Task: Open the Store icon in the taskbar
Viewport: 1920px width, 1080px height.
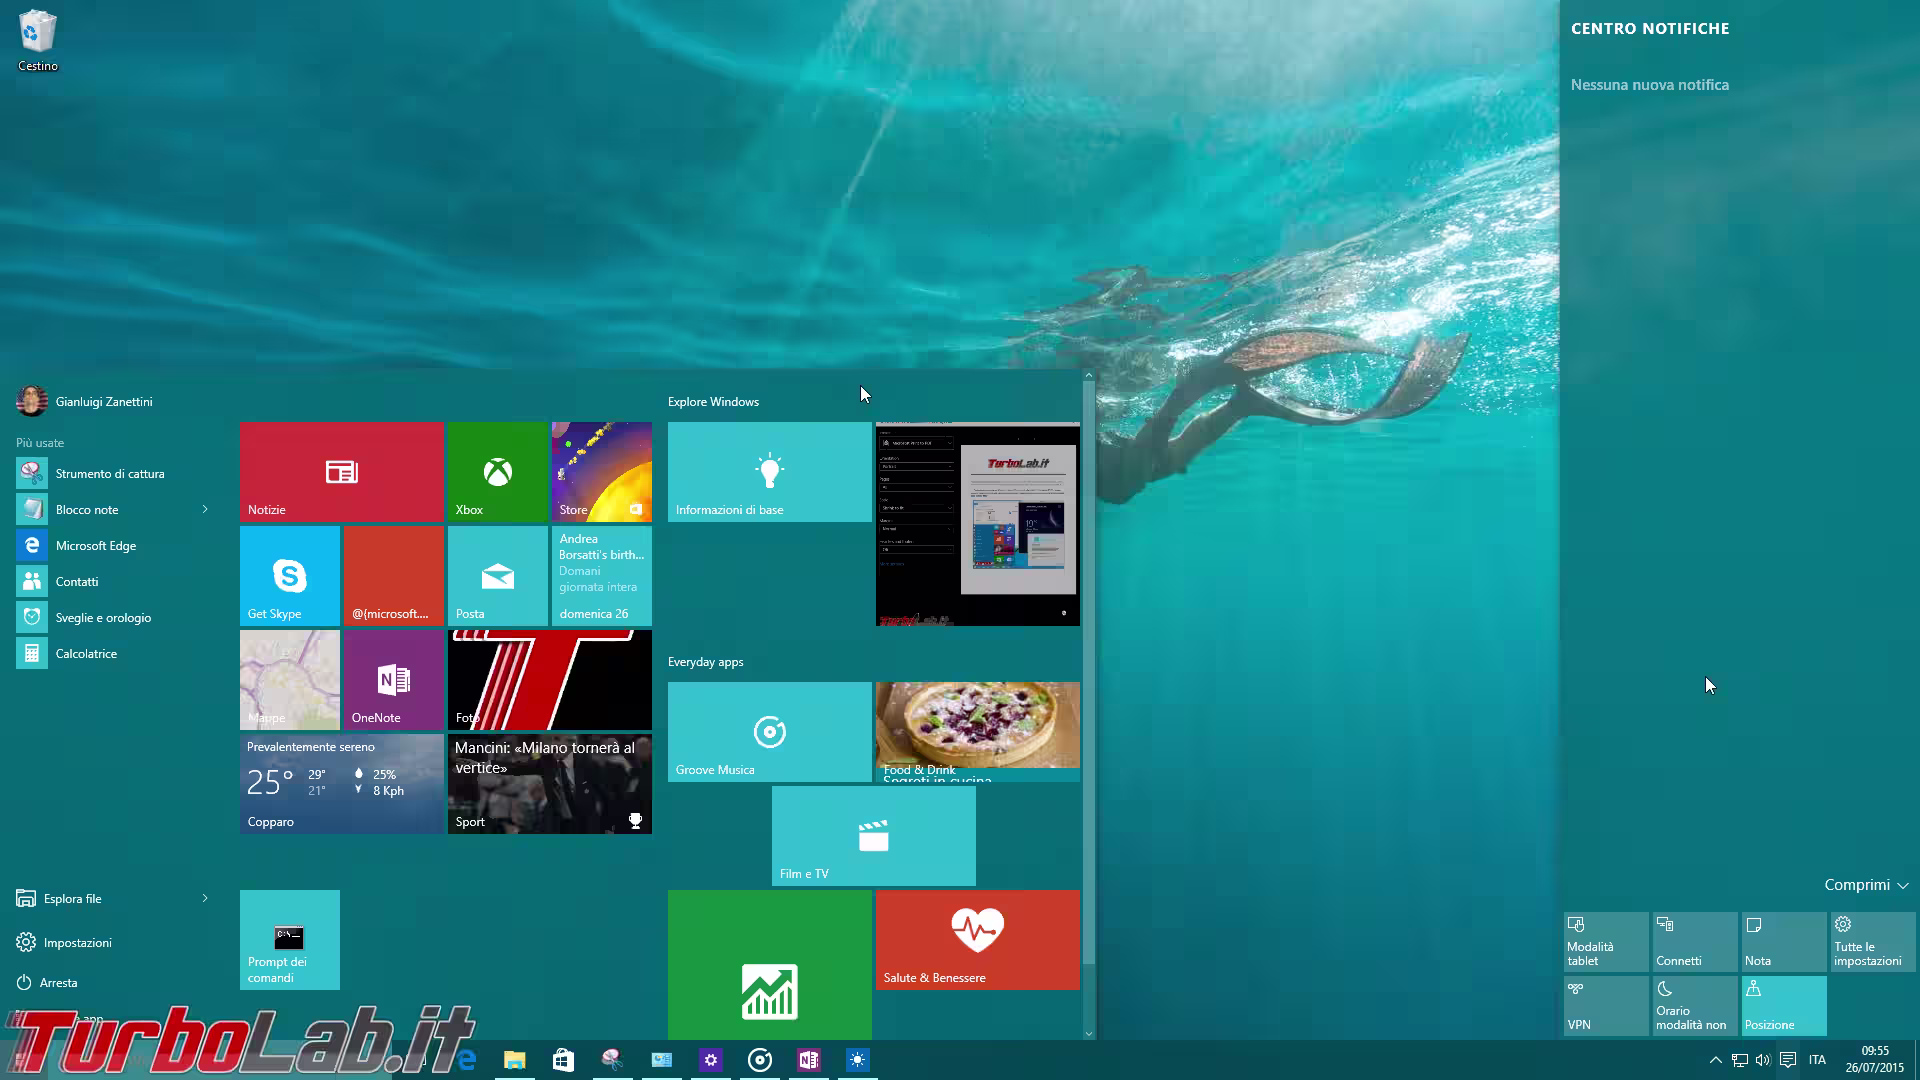Action: point(563,1060)
